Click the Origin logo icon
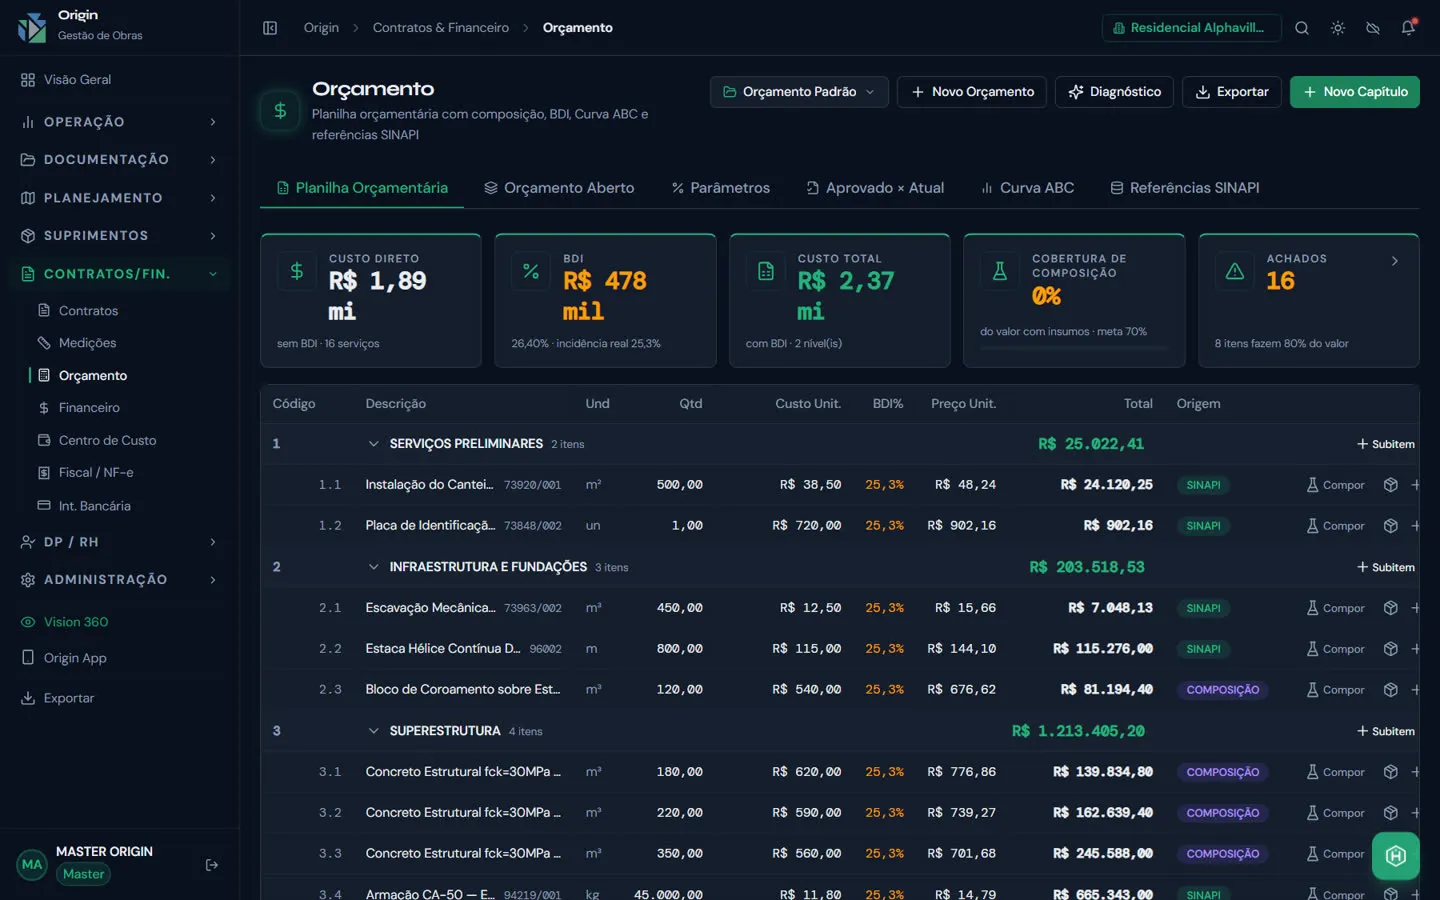The height and width of the screenshot is (900, 1440). click(x=32, y=27)
